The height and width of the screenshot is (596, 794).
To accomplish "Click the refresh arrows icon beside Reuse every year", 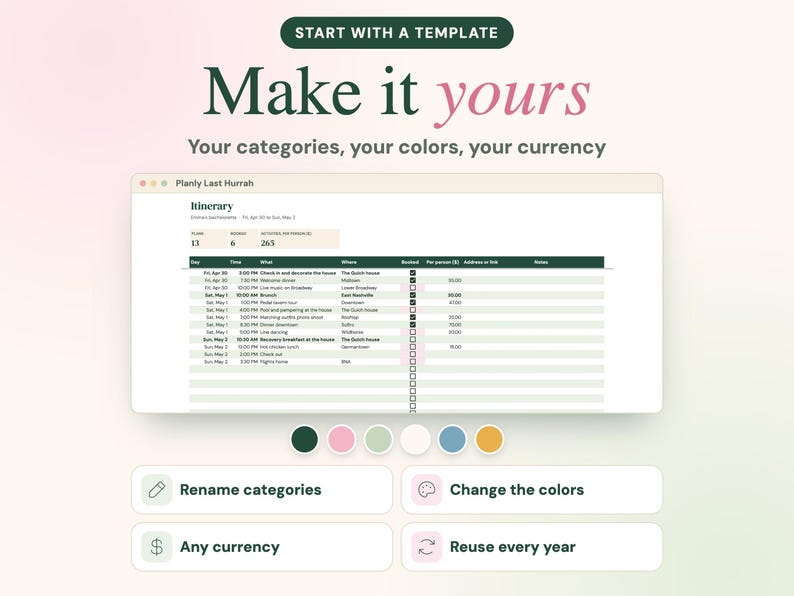I will (x=426, y=547).
